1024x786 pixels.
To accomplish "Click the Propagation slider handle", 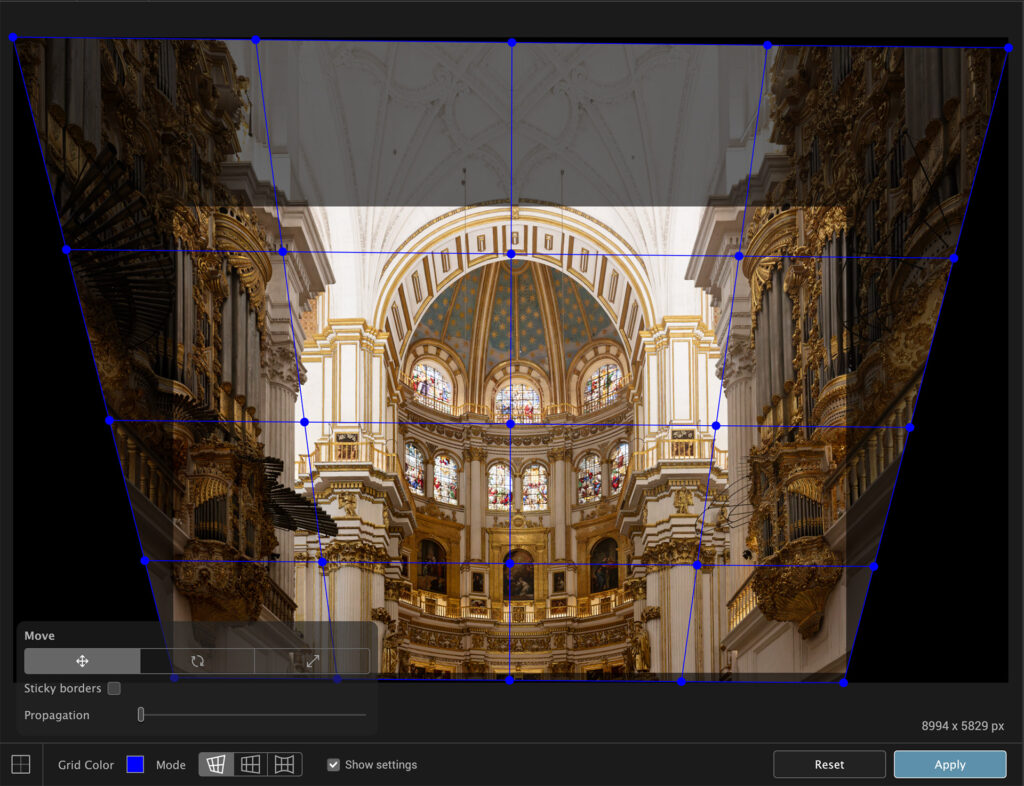I will coord(141,715).
